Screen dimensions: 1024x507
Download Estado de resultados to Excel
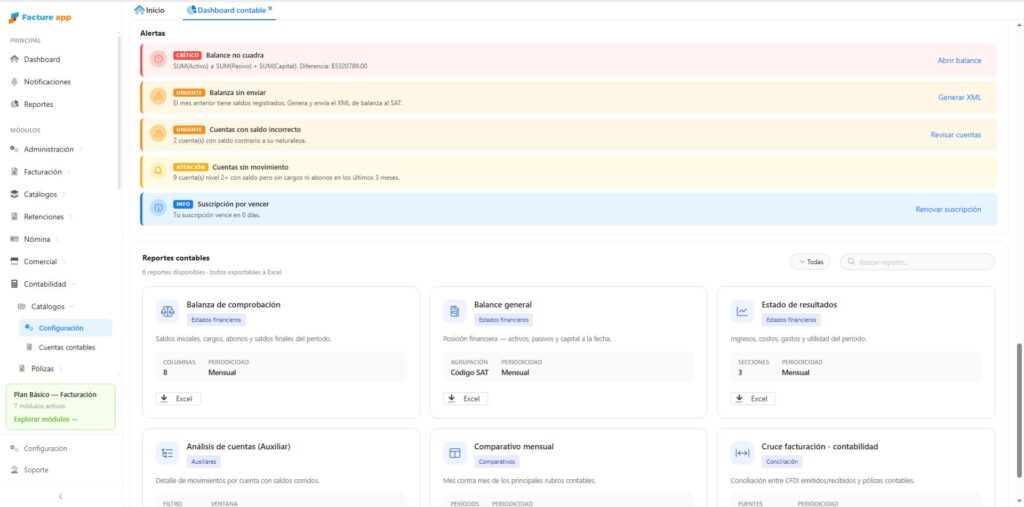[x=752, y=399]
